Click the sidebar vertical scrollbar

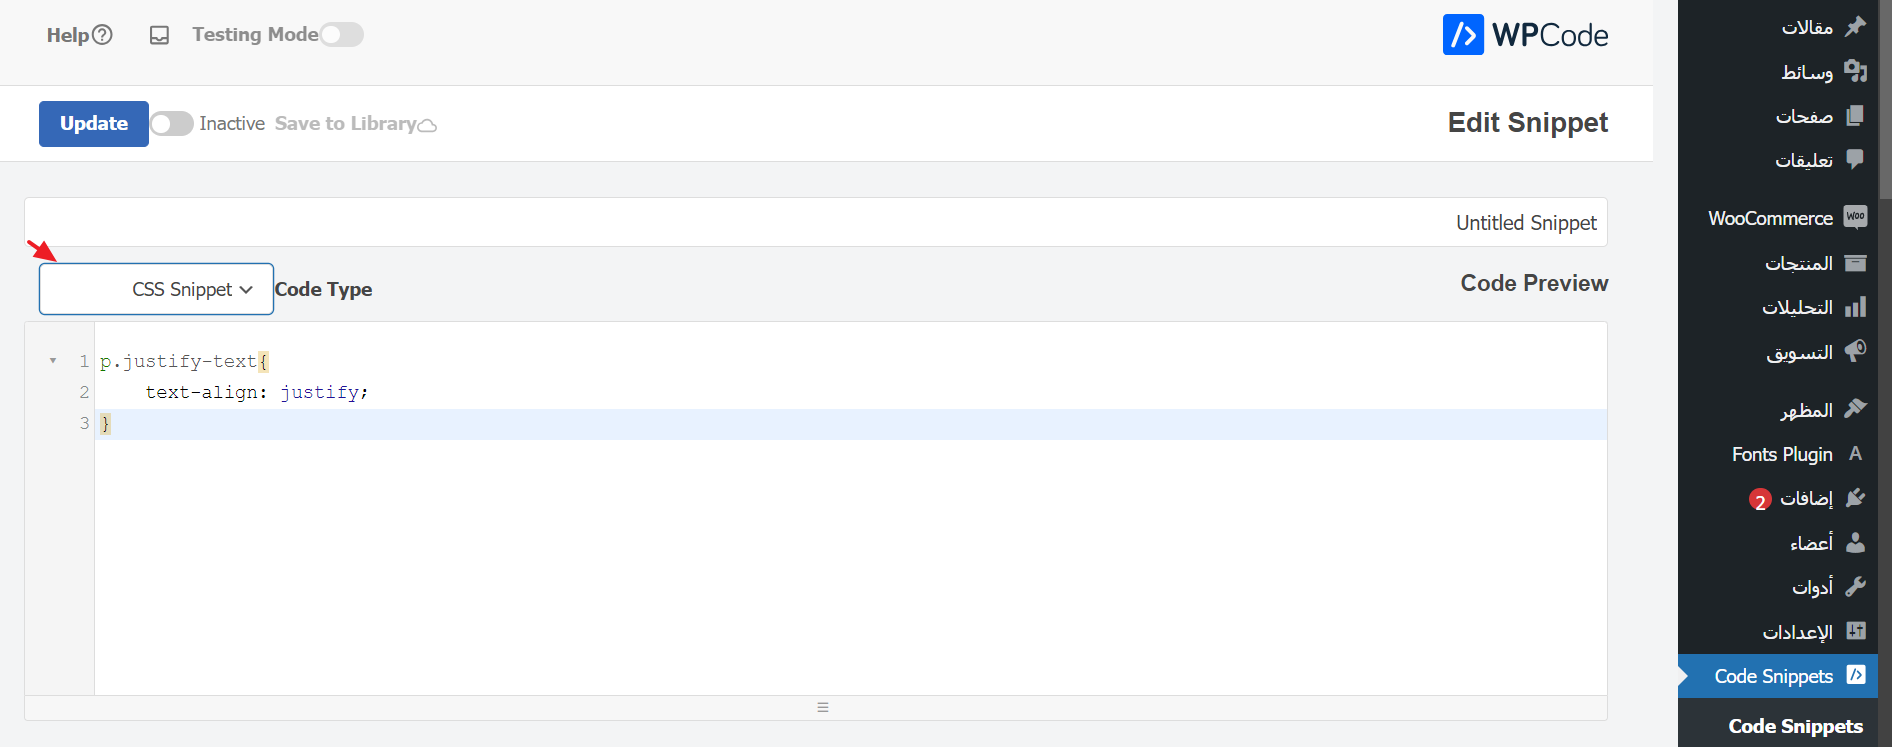[1885, 100]
